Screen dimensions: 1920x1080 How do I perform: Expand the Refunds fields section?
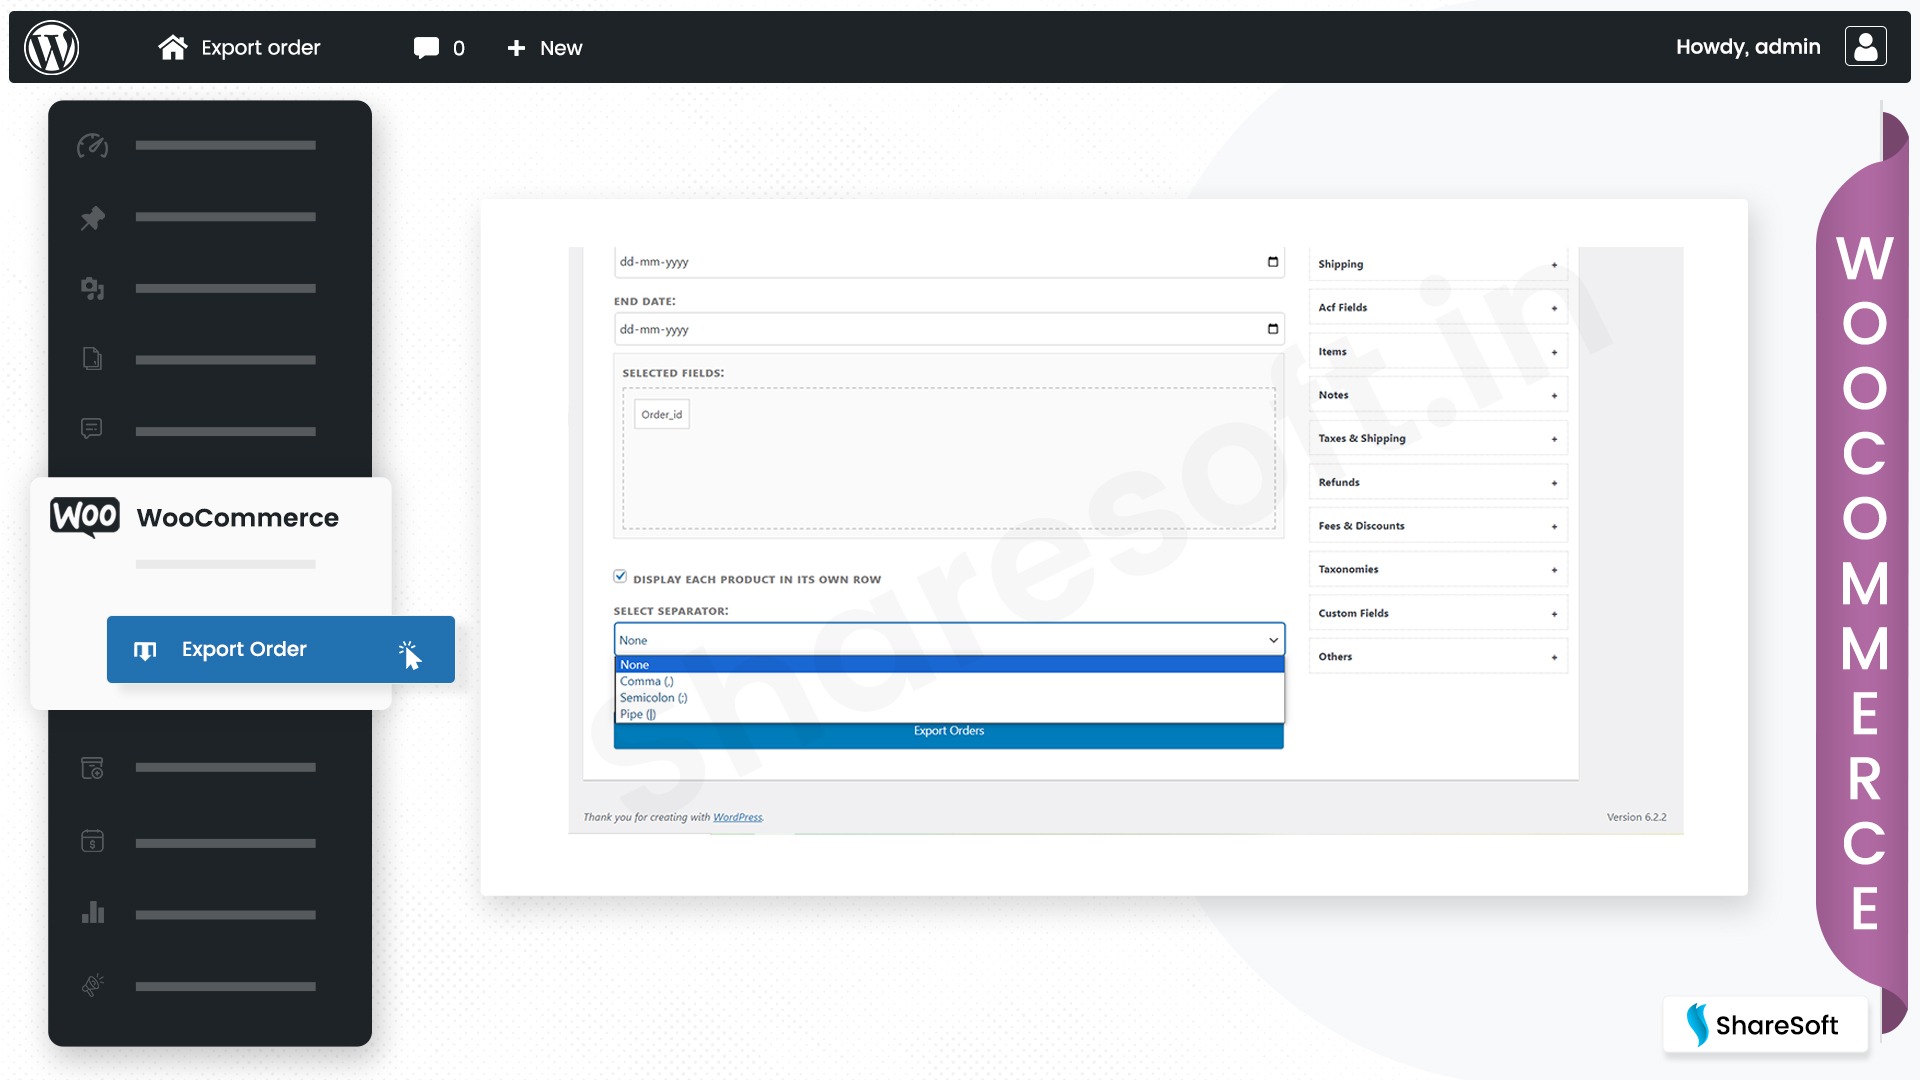1438,483
